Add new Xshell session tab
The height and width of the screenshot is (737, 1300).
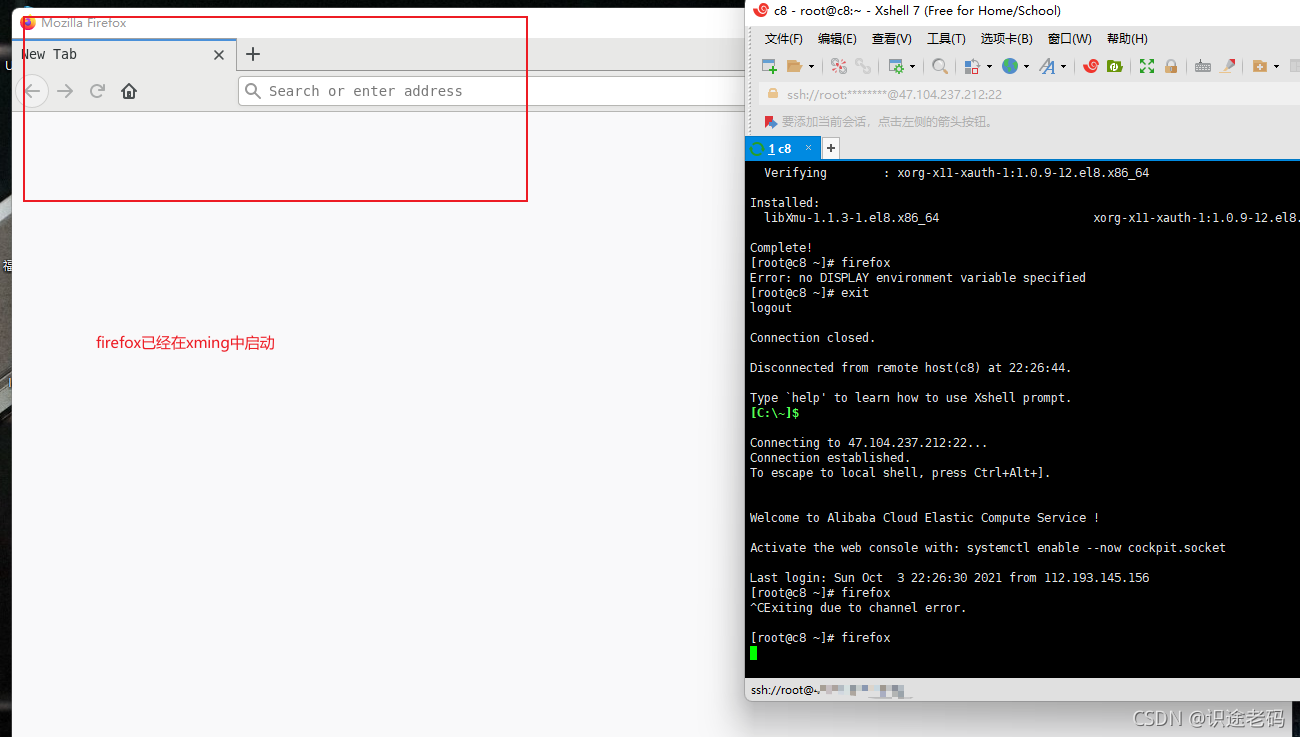point(830,148)
